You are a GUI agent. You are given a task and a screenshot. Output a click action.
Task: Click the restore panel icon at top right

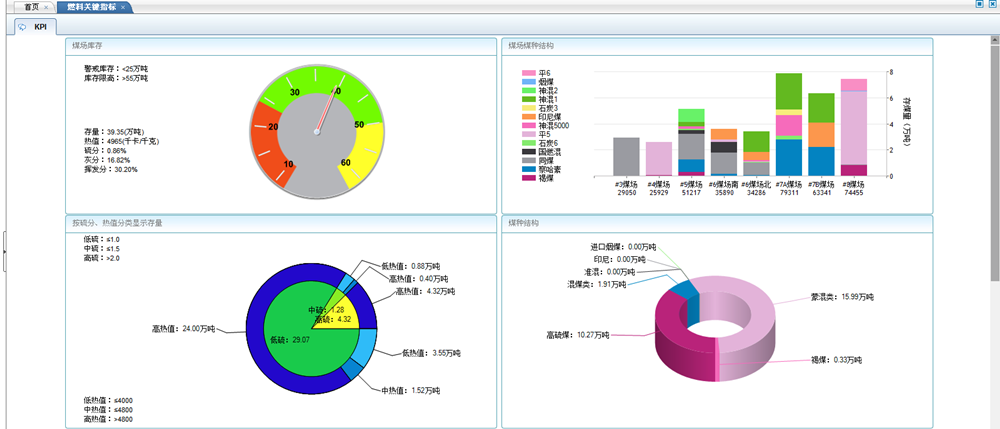click(979, 5)
